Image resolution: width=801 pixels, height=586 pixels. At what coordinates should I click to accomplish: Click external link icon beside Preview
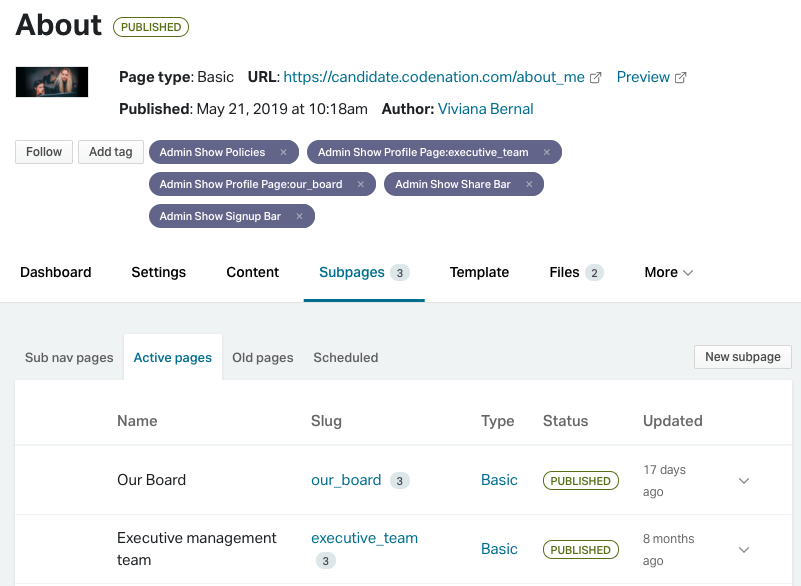pos(680,78)
